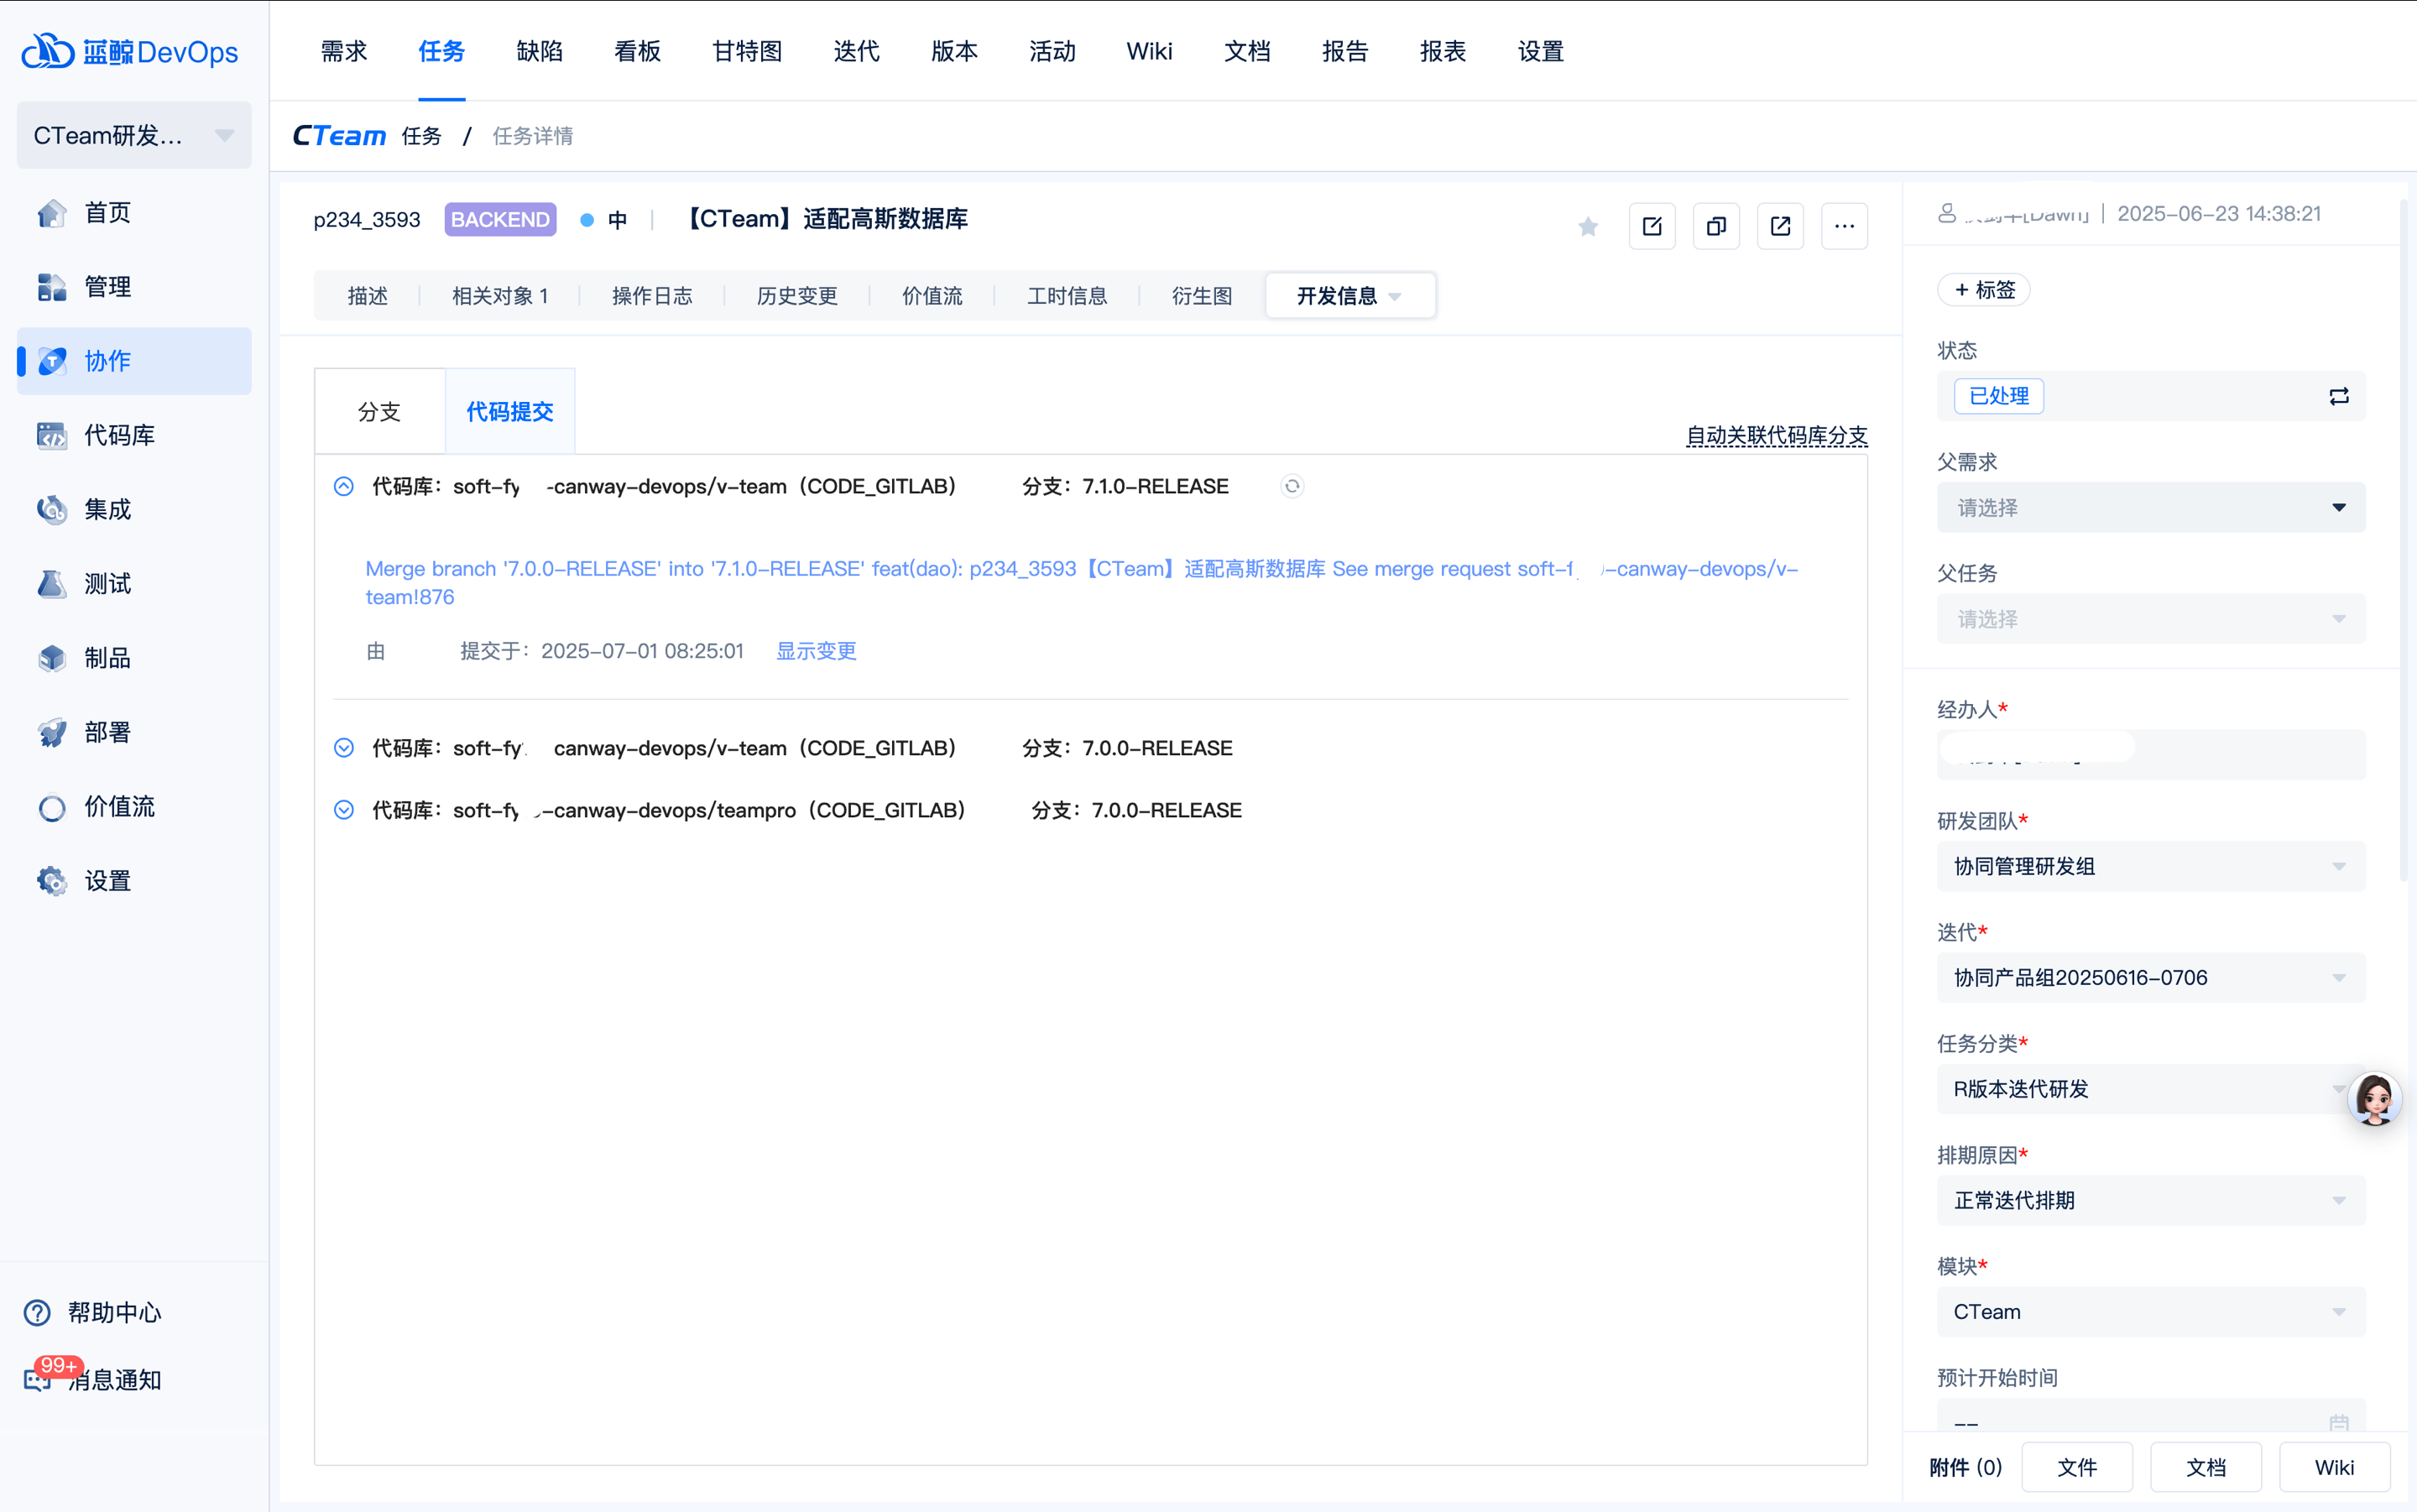Switch to the 分支 tab
The height and width of the screenshot is (1512, 2417).
pos(379,412)
